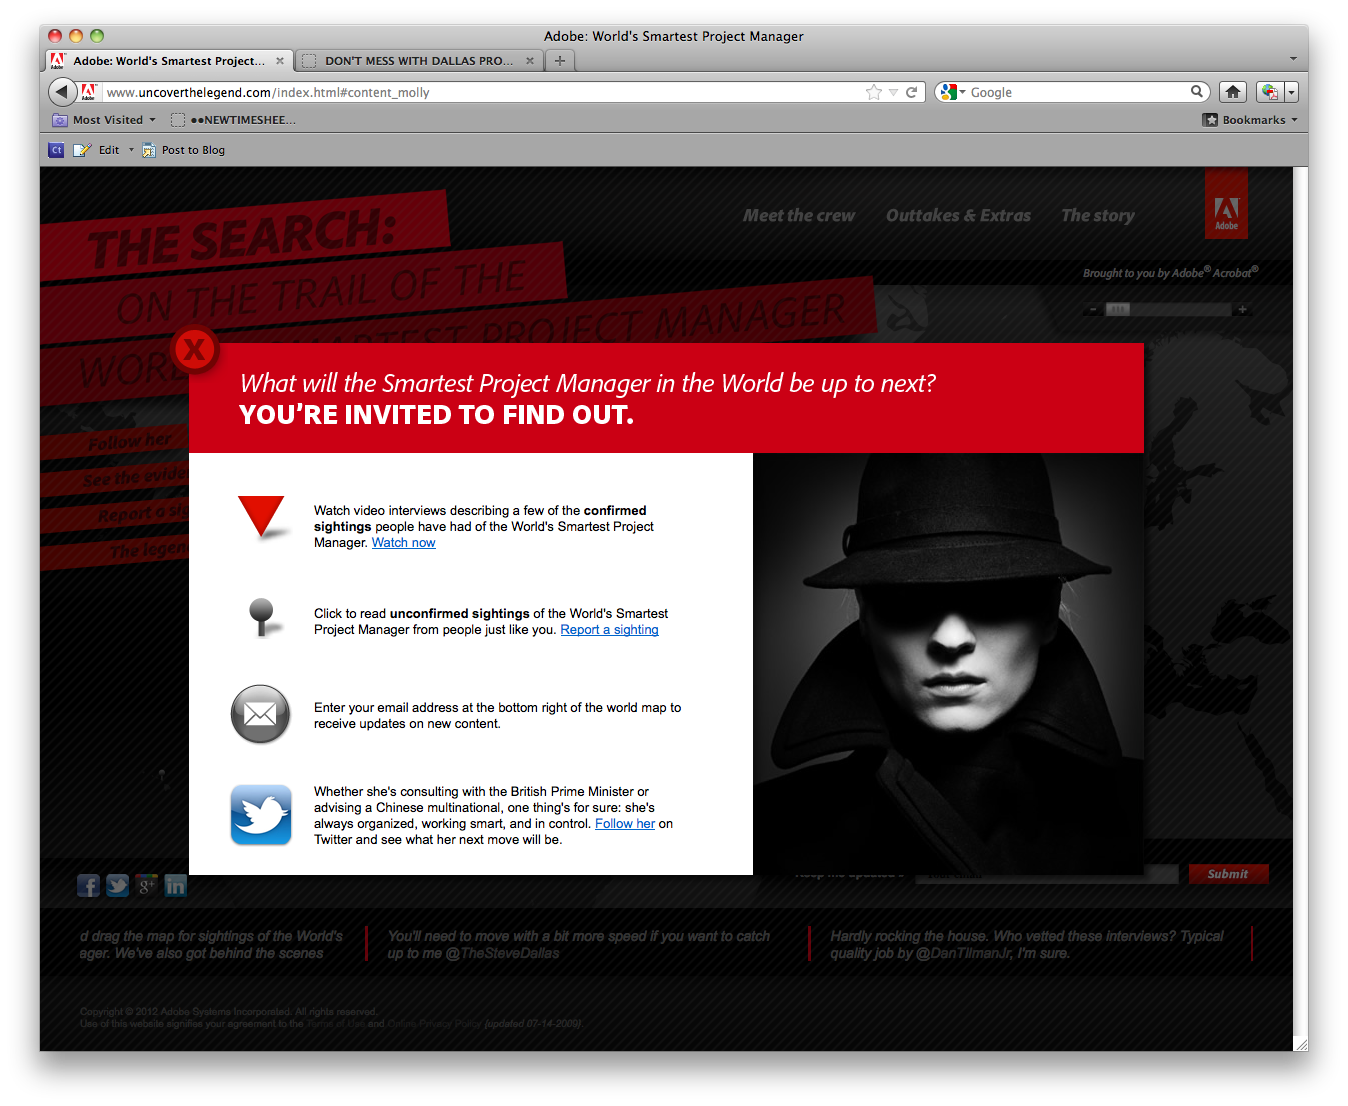The width and height of the screenshot is (1348, 1106).
Task: Click the red triangle marker icon
Action: tap(261, 517)
